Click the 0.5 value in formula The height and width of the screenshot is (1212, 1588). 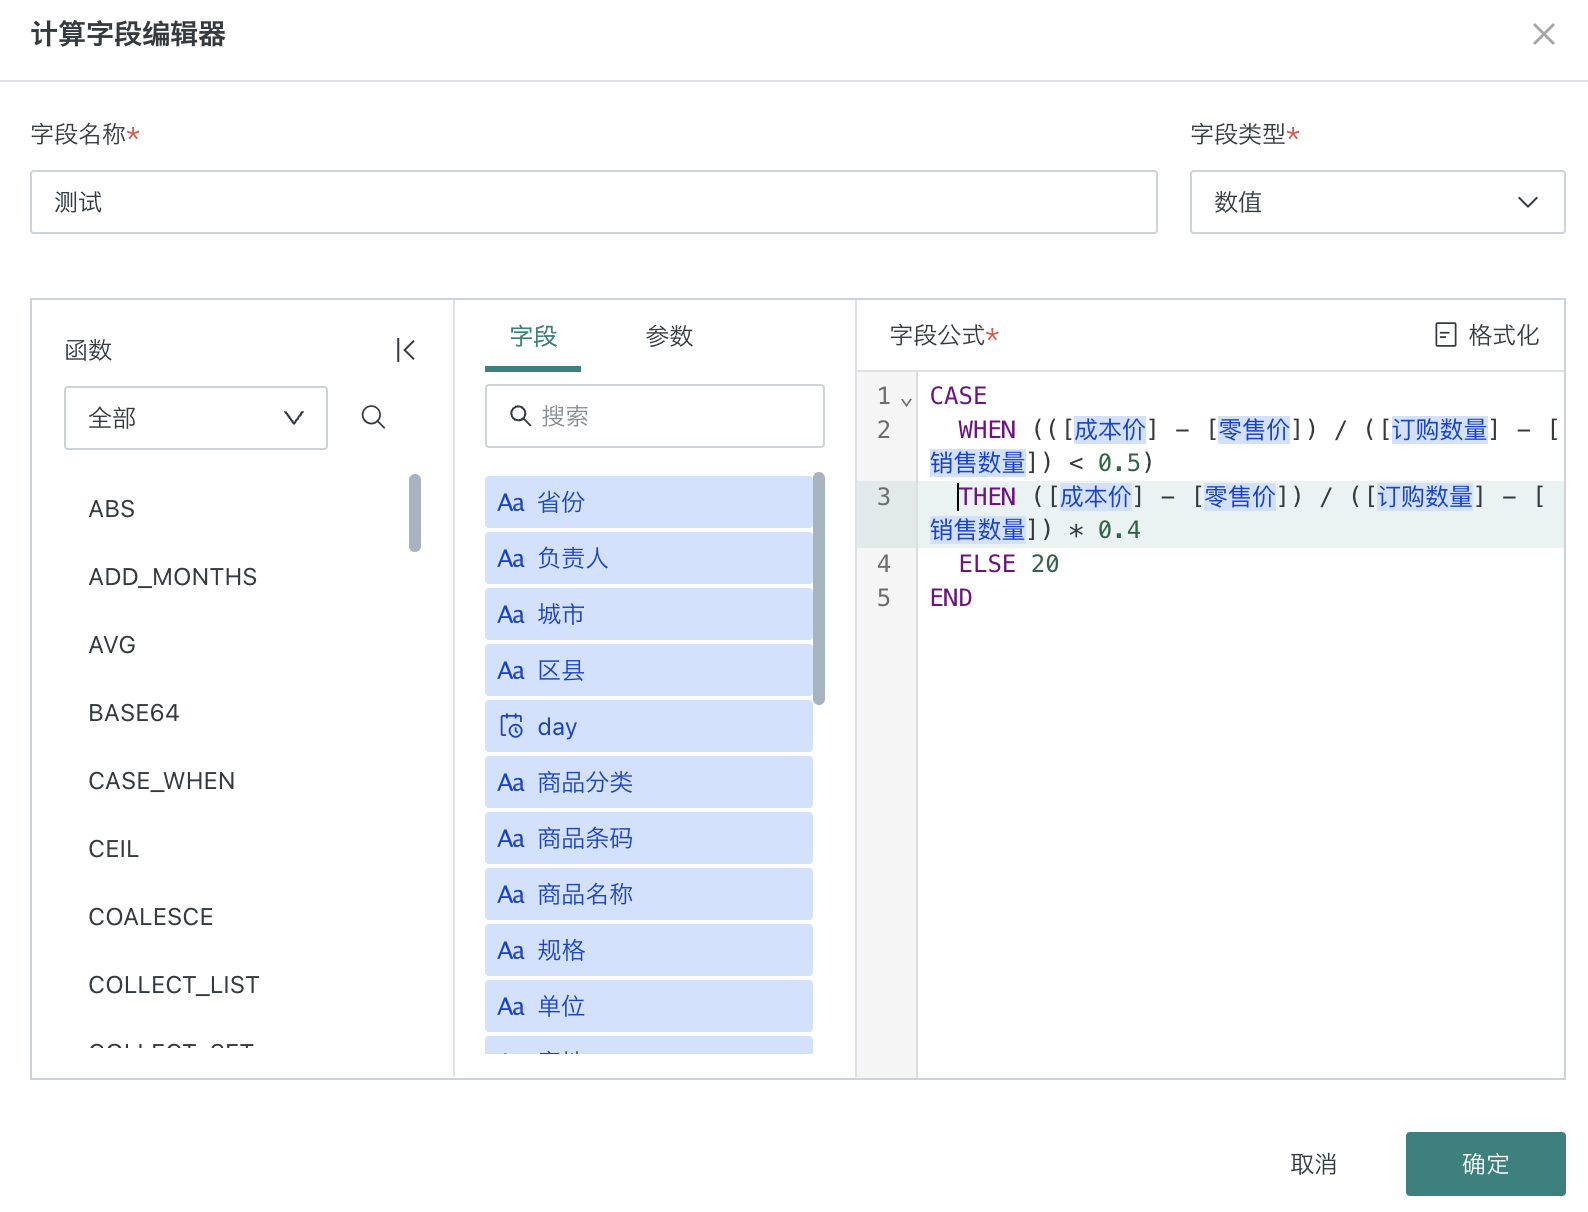point(1119,463)
